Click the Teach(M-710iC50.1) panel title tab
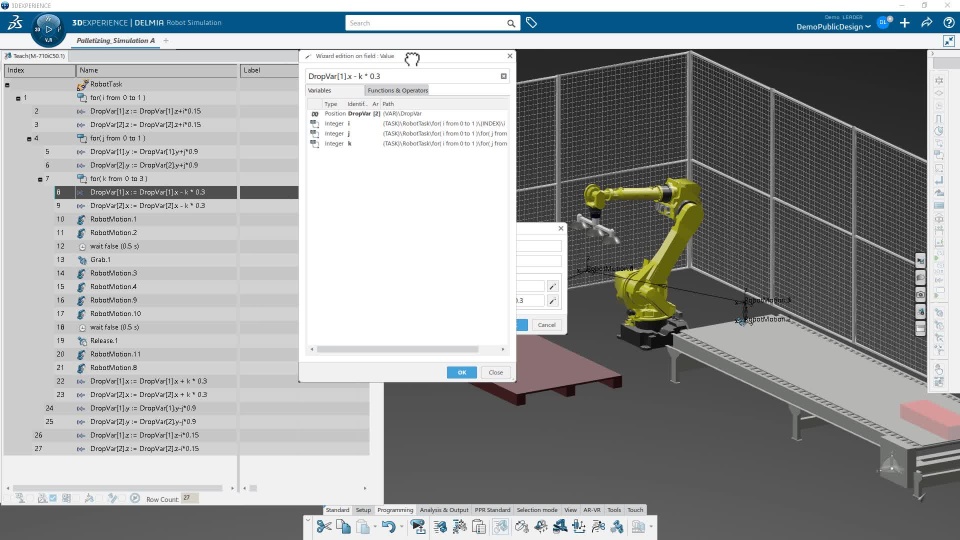960x540 pixels. coord(35,56)
